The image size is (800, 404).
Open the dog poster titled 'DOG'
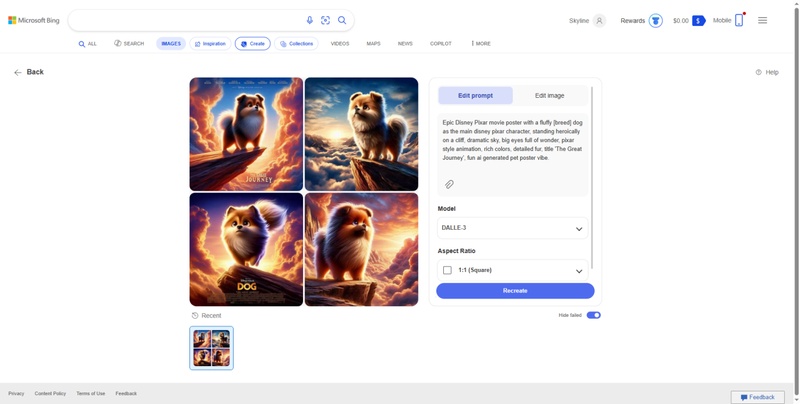click(246, 249)
